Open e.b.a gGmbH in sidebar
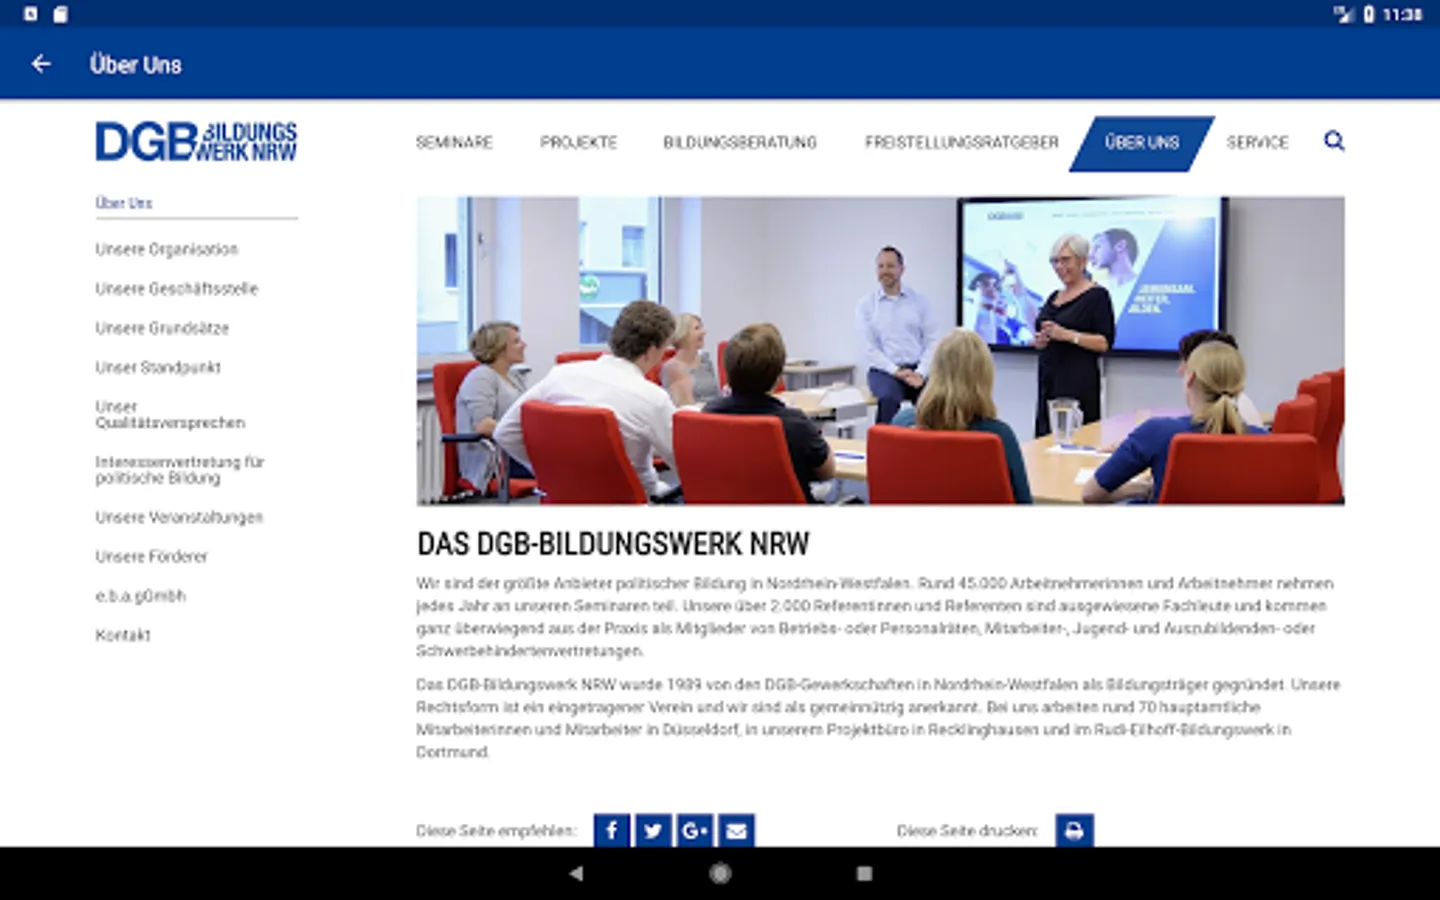 coord(140,596)
